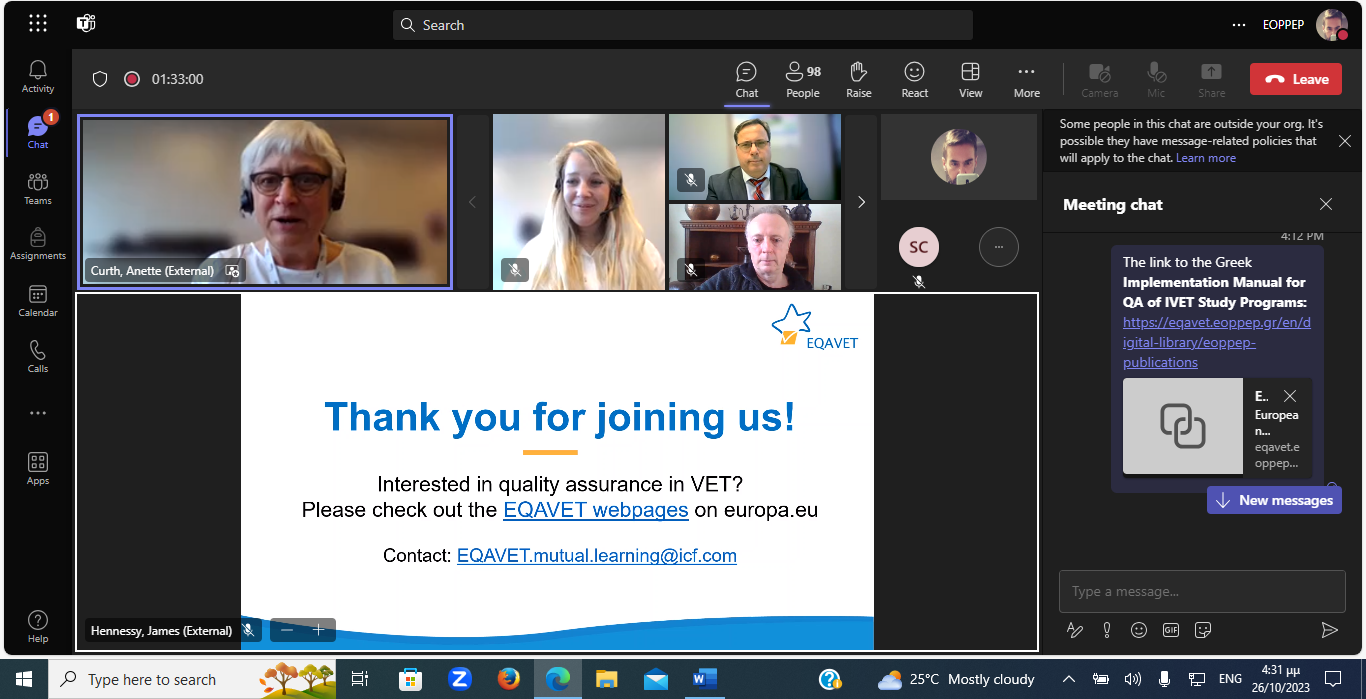Click the emoji icon in chat toolbar
Image resolution: width=1366 pixels, height=699 pixels.
tap(1139, 630)
